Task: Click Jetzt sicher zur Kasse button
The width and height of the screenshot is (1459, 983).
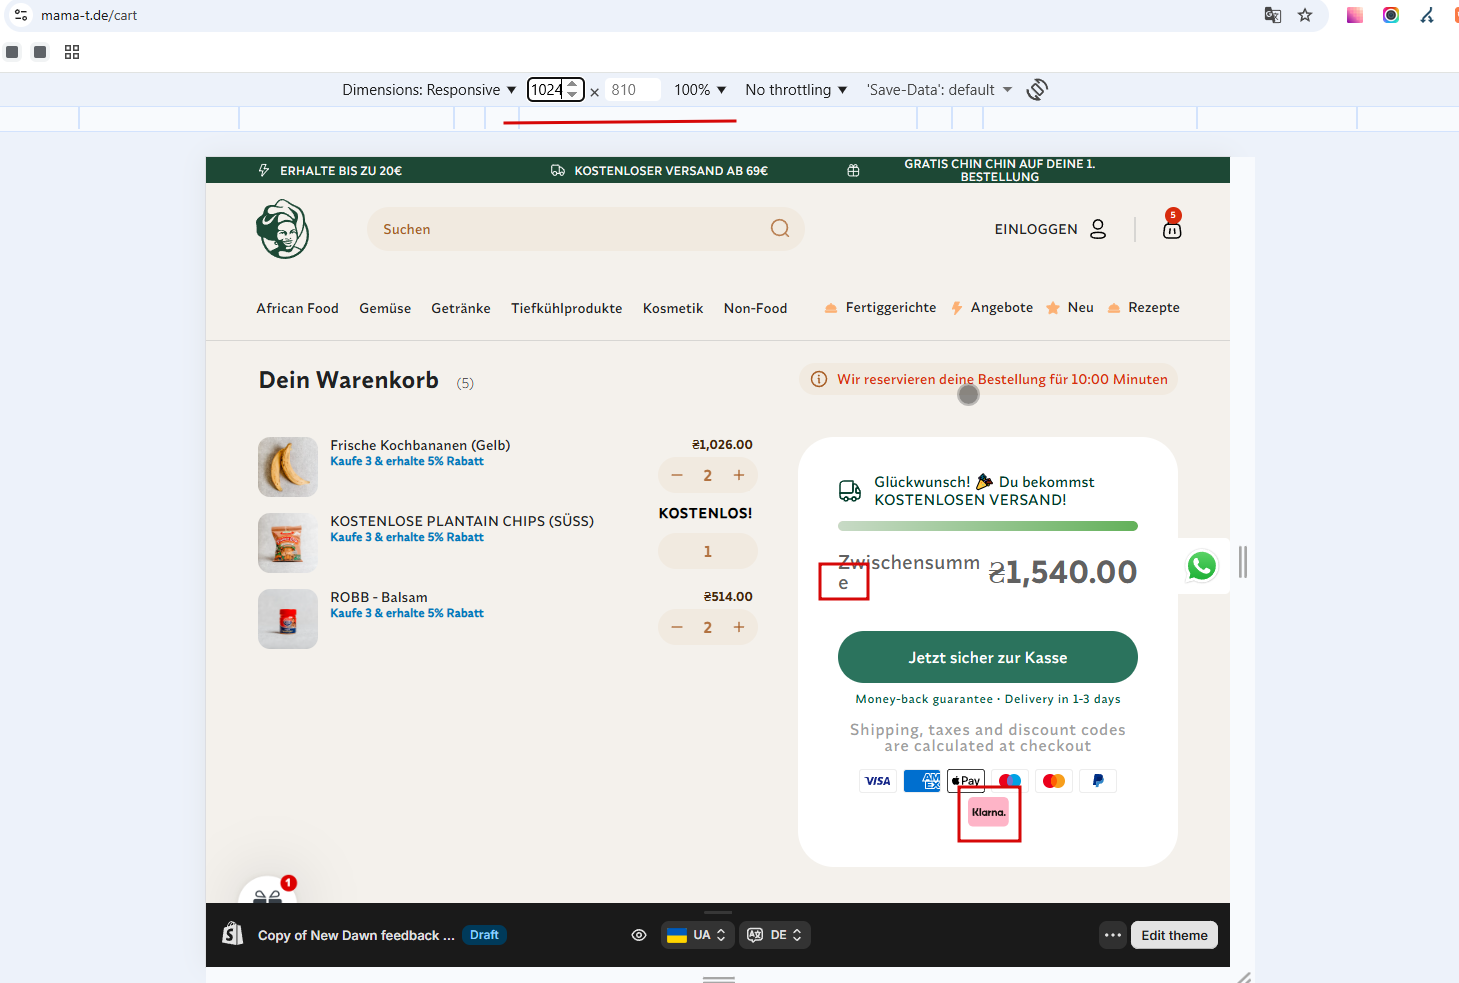Action: 988,657
